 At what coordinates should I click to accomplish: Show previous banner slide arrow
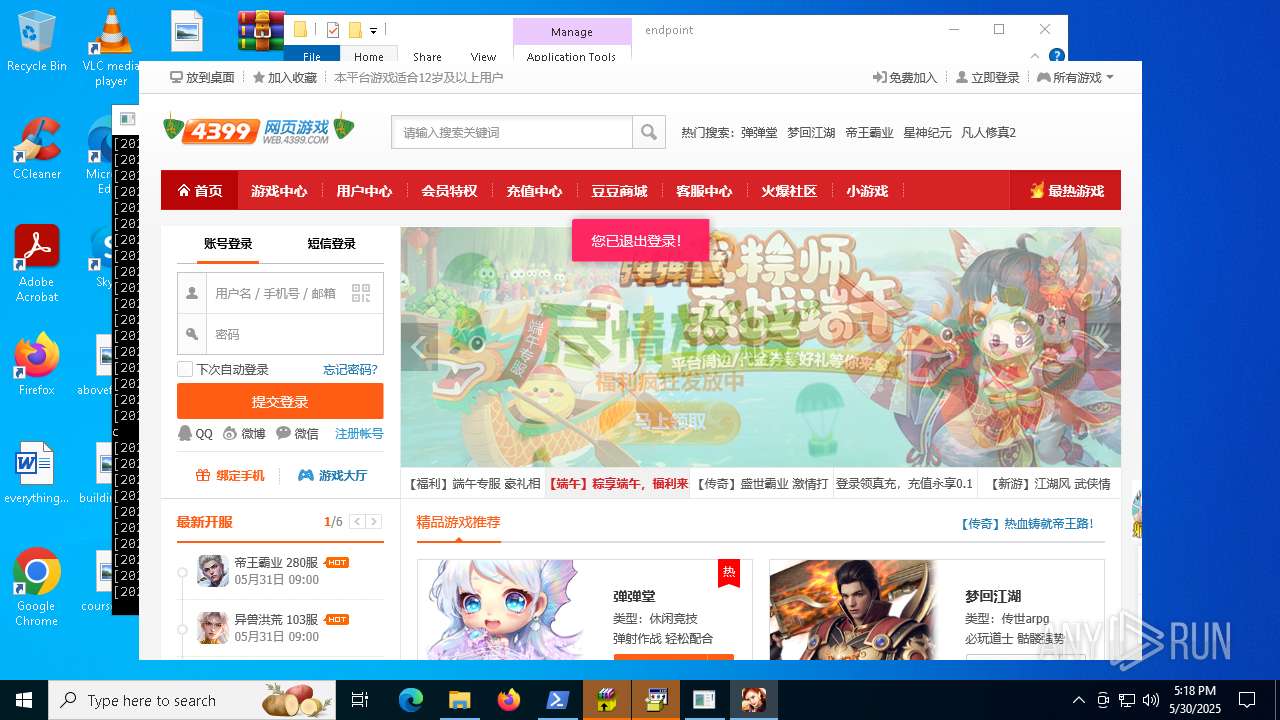(x=419, y=347)
